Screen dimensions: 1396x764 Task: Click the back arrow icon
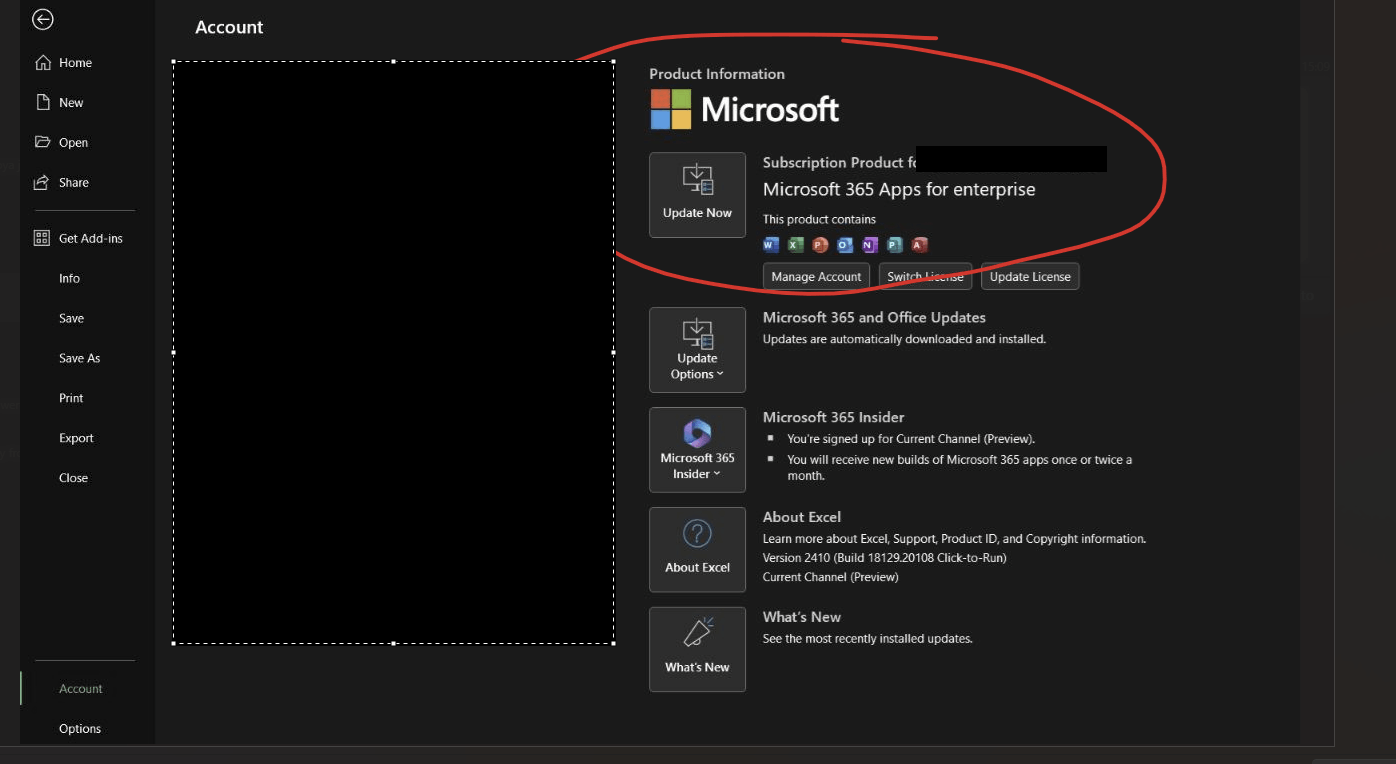43,19
